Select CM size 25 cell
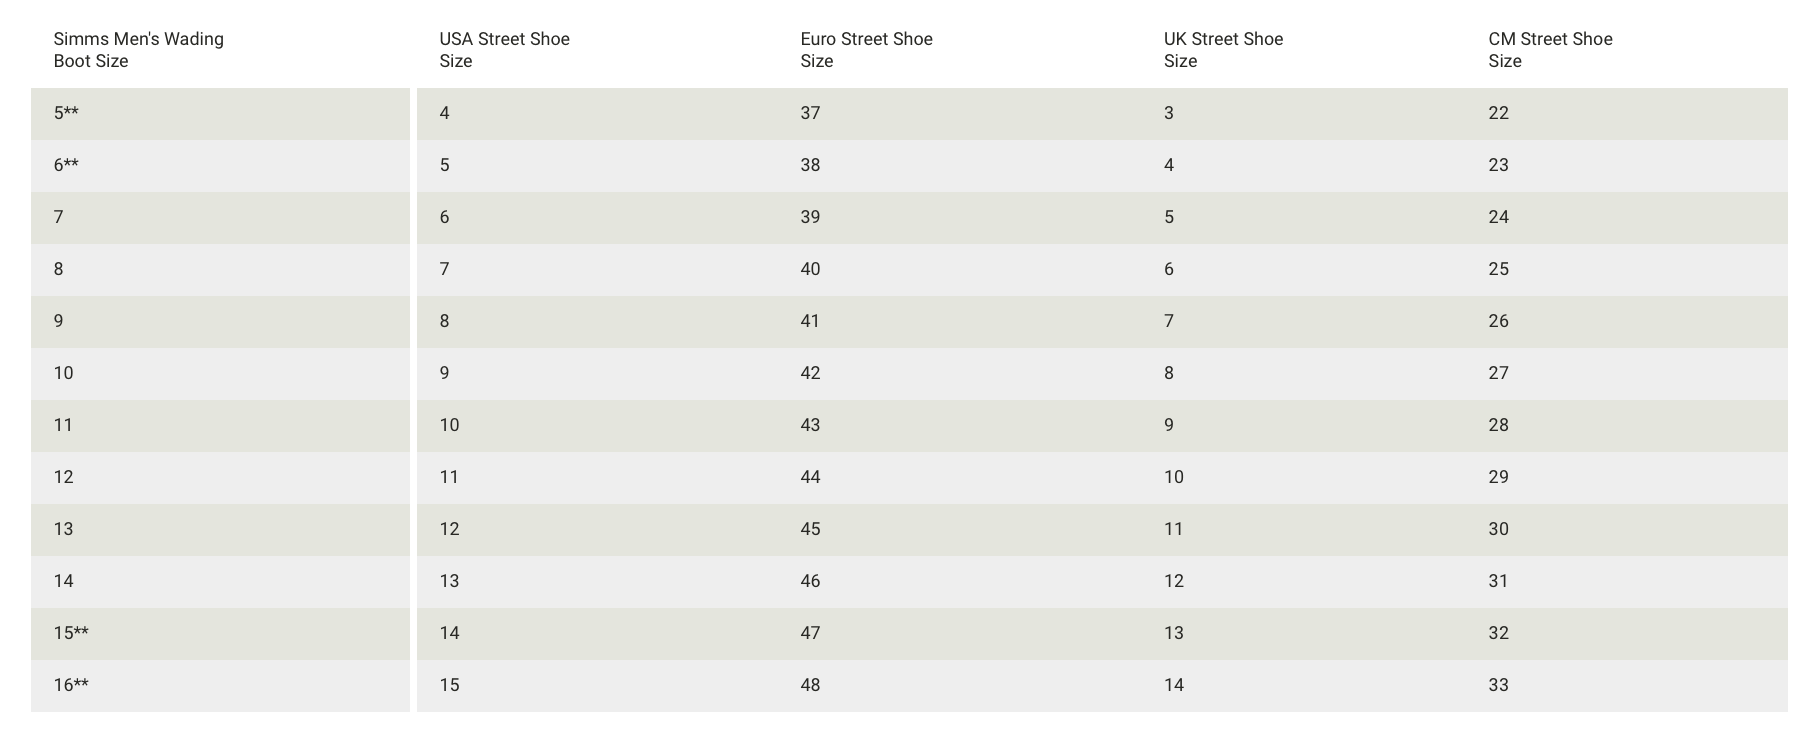This screenshot has height=734, width=1818. click(1498, 269)
